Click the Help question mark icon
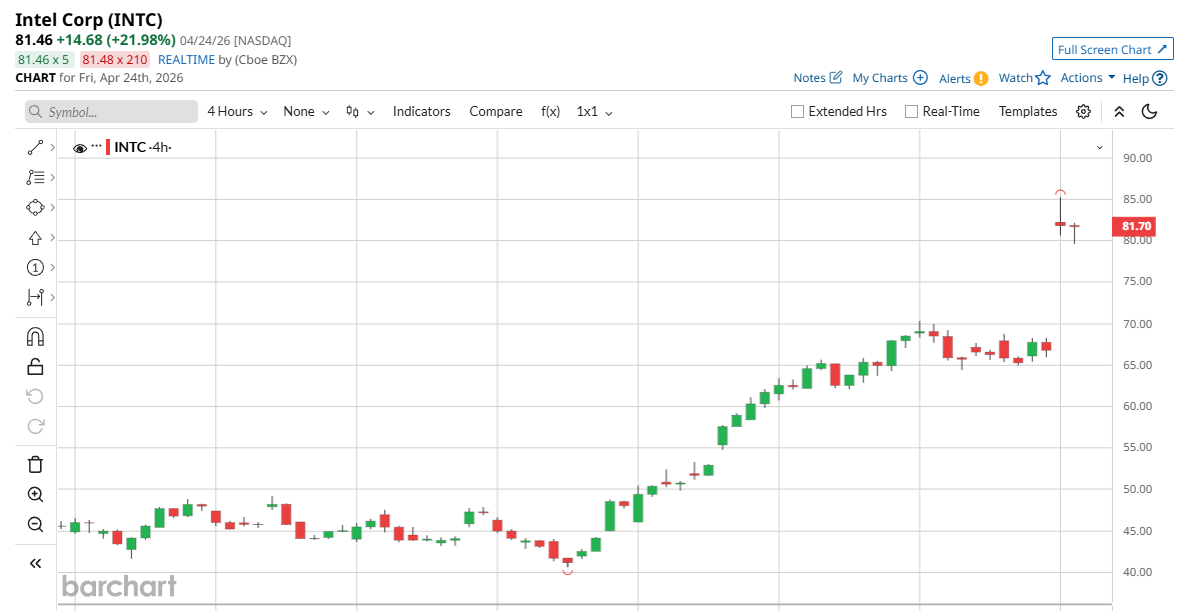 [x=1160, y=78]
